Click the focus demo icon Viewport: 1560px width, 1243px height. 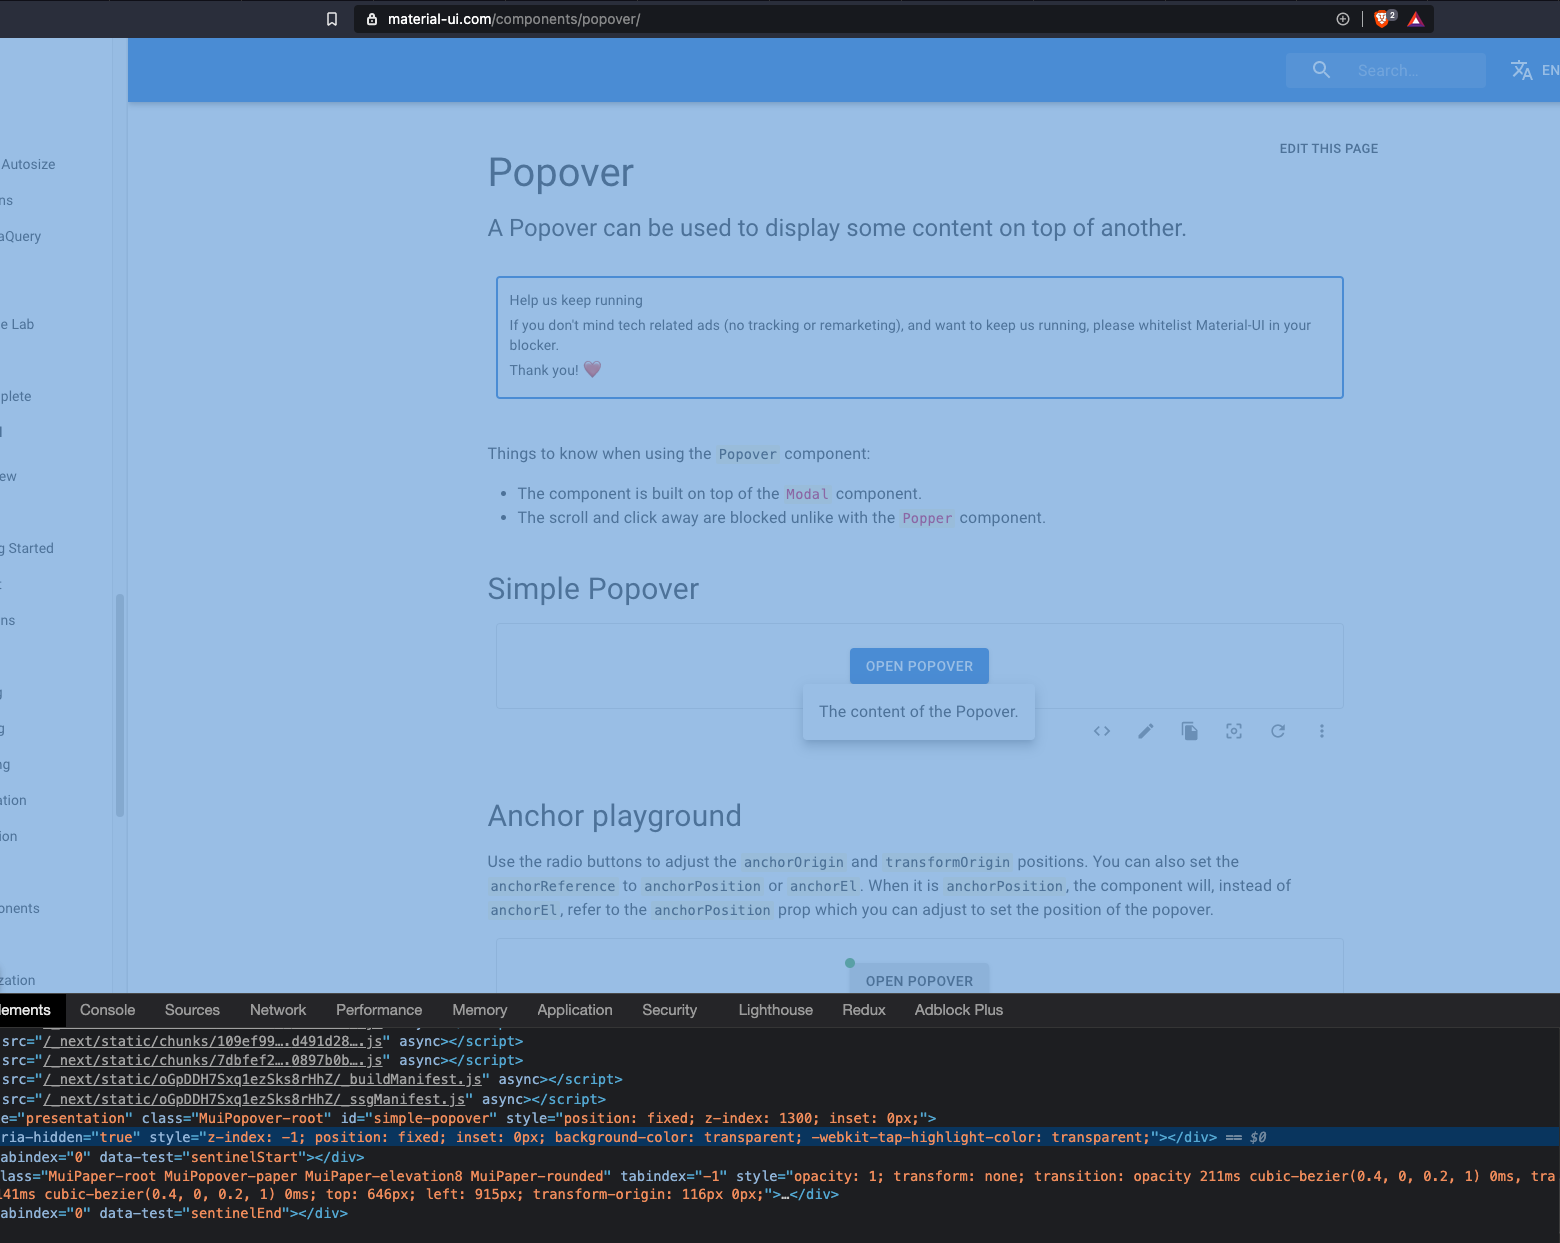(1233, 731)
